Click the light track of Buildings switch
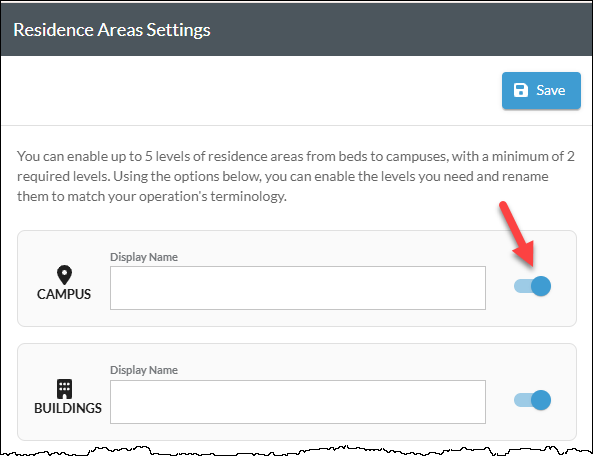Image resolution: width=593 pixels, height=456 pixels. pyautogui.click(x=522, y=400)
